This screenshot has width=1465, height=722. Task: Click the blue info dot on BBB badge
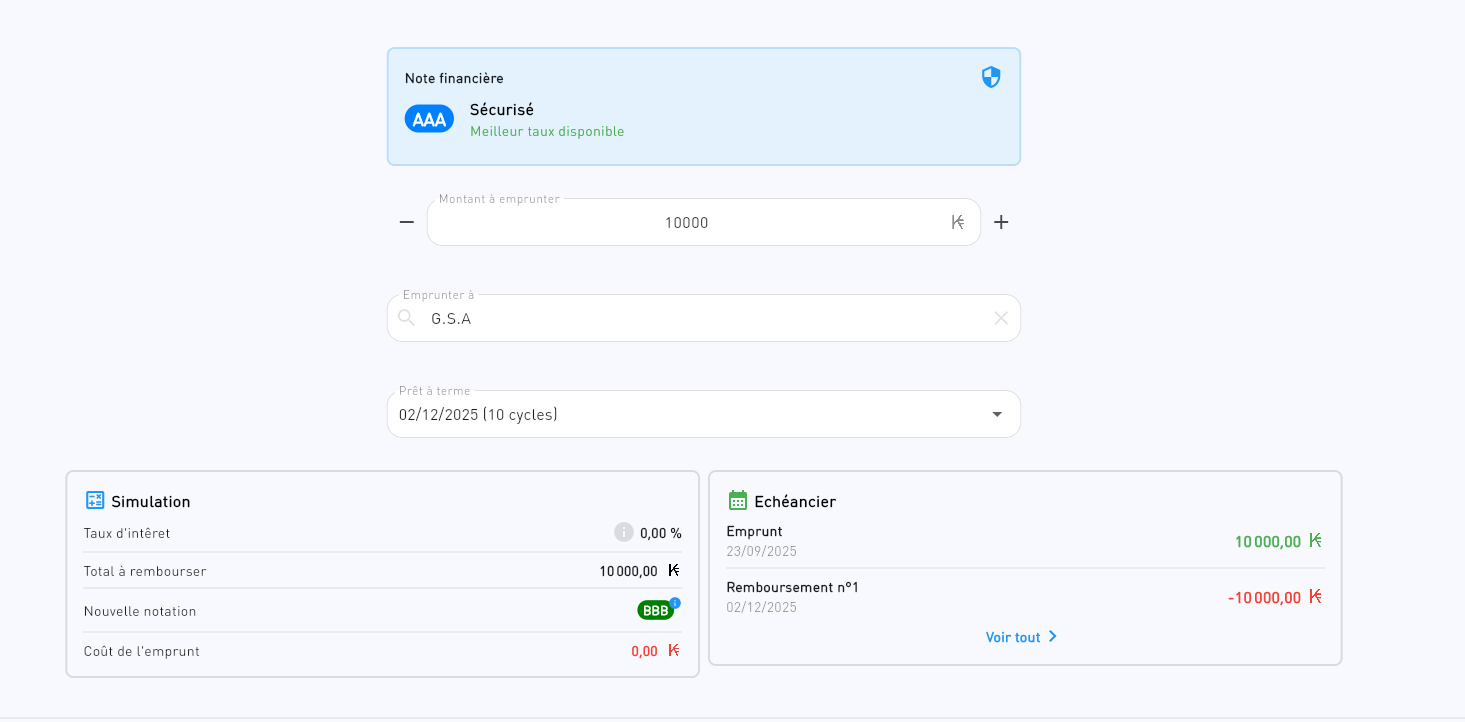(675, 603)
